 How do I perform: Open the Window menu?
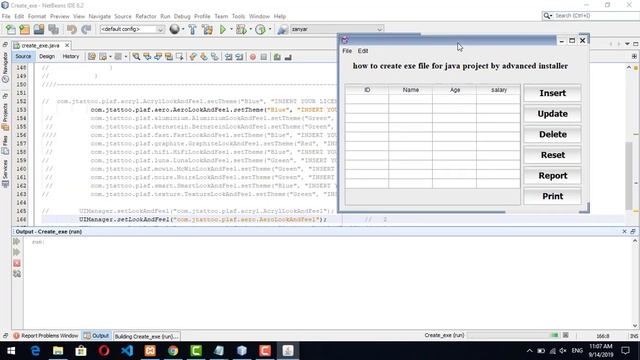[259, 16]
